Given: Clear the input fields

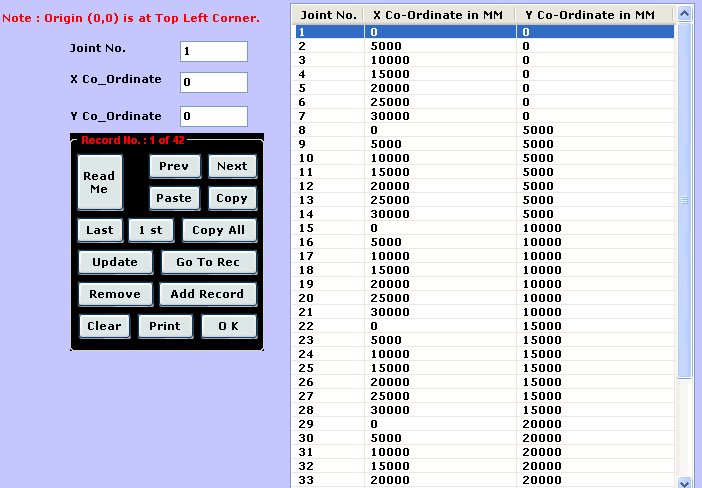Looking at the screenshot, I should tap(104, 326).
